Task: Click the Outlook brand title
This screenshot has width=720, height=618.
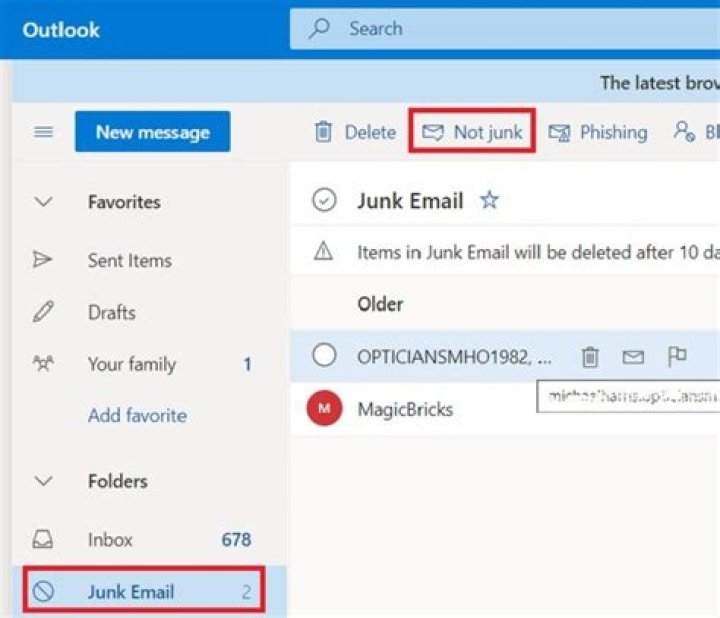Action: pyautogui.click(x=61, y=30)
